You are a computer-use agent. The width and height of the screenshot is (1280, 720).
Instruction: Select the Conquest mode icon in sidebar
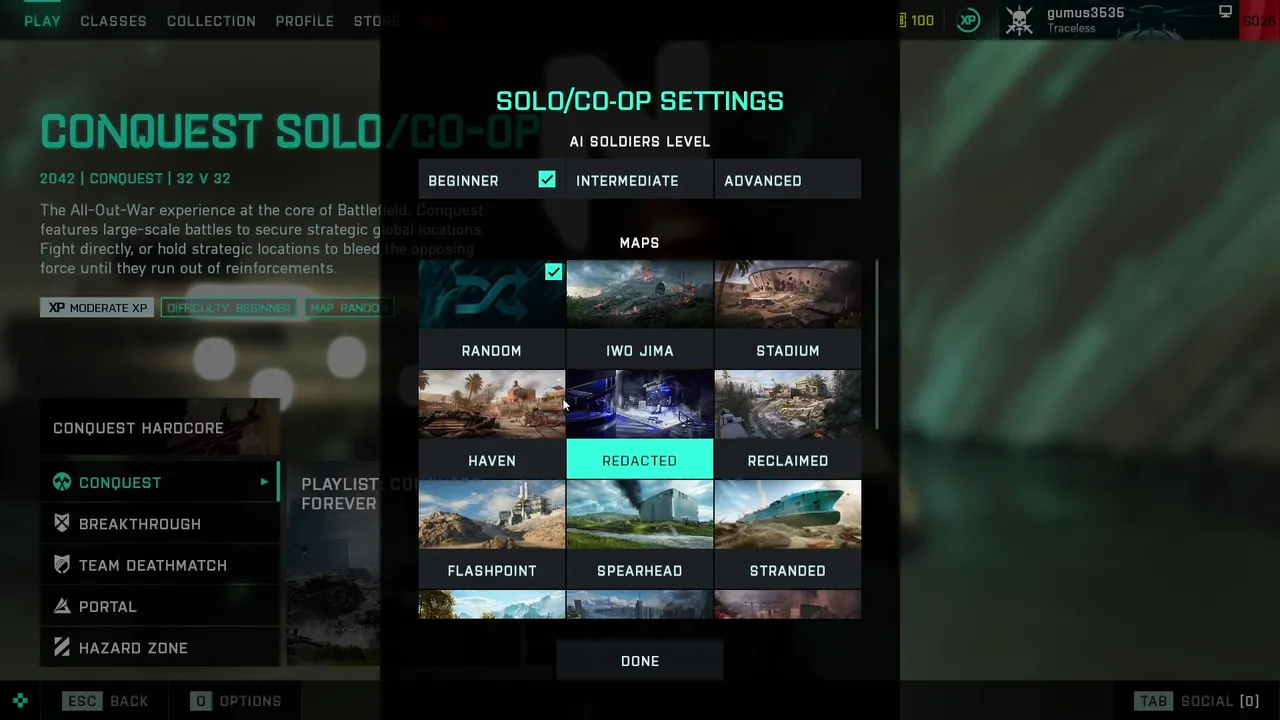coord(62,483)
